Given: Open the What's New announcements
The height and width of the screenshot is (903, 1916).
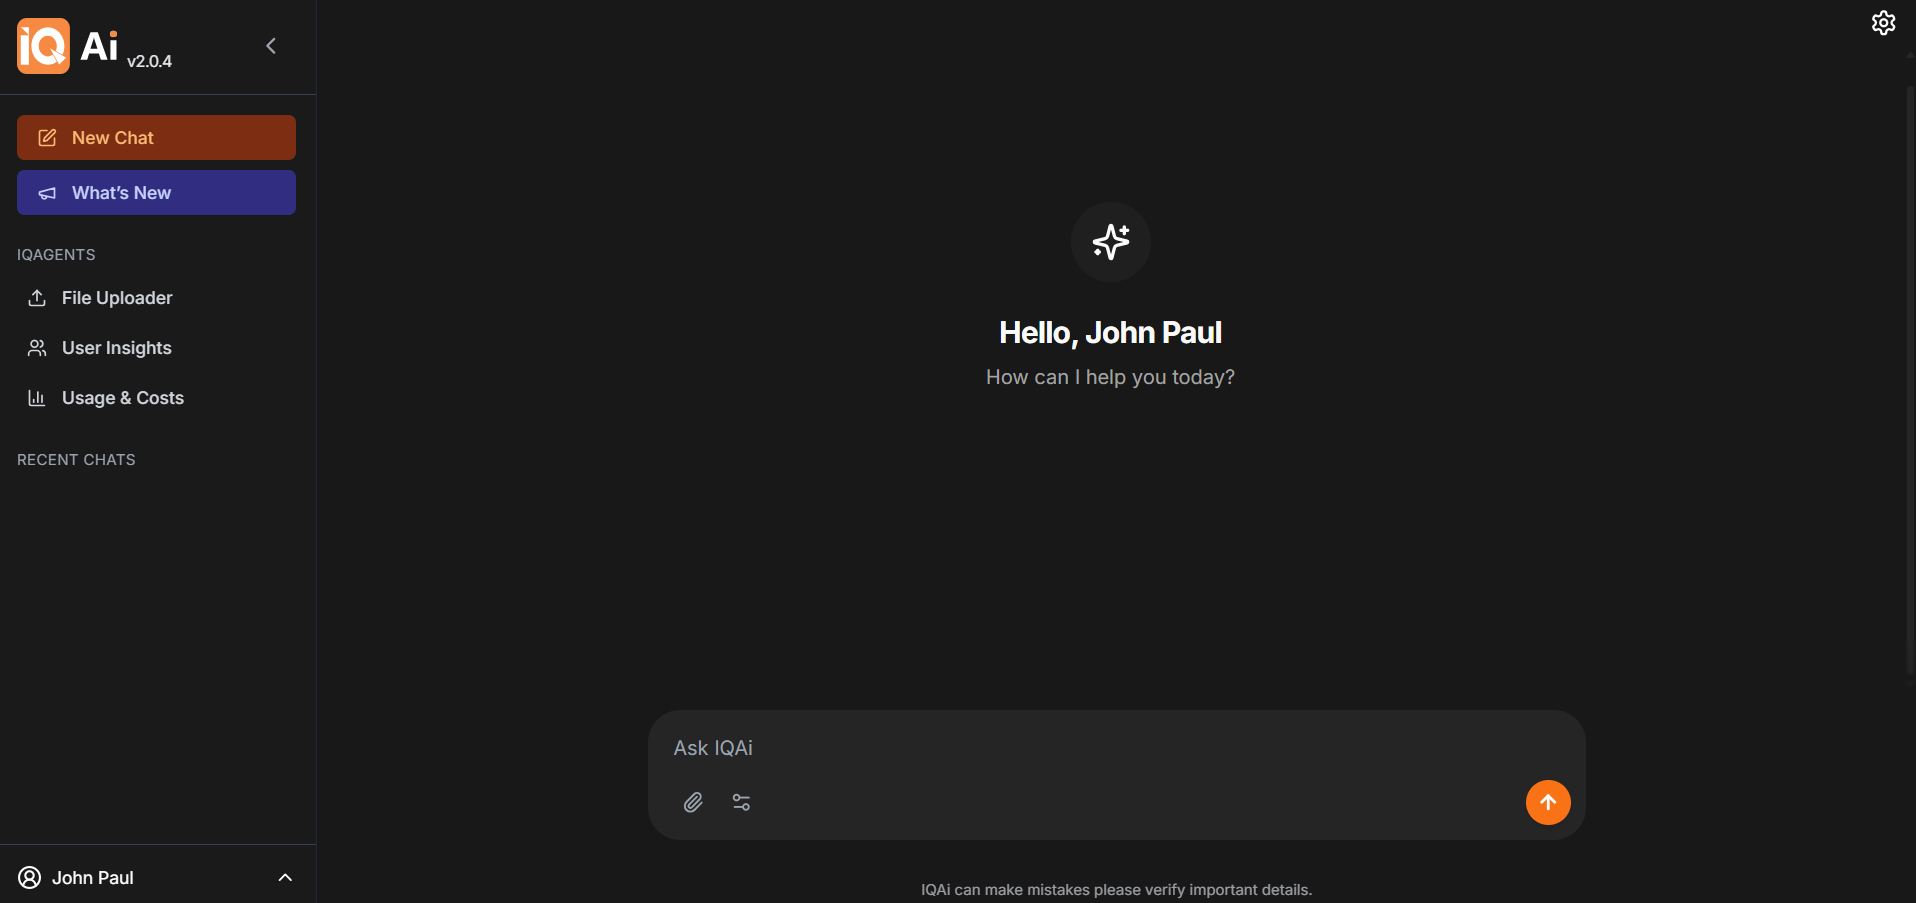Looking at the screenshot, I should (x=156, y=192).
